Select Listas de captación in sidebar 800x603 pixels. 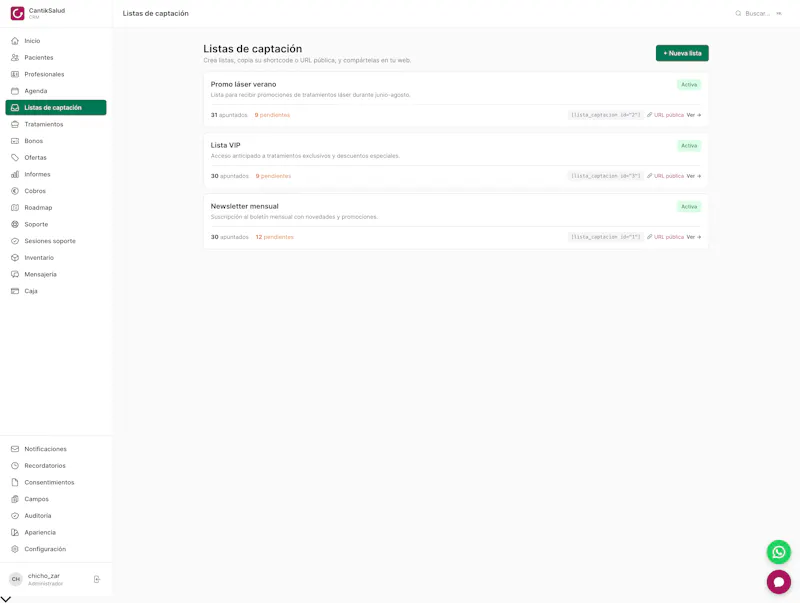click(56, 108)
